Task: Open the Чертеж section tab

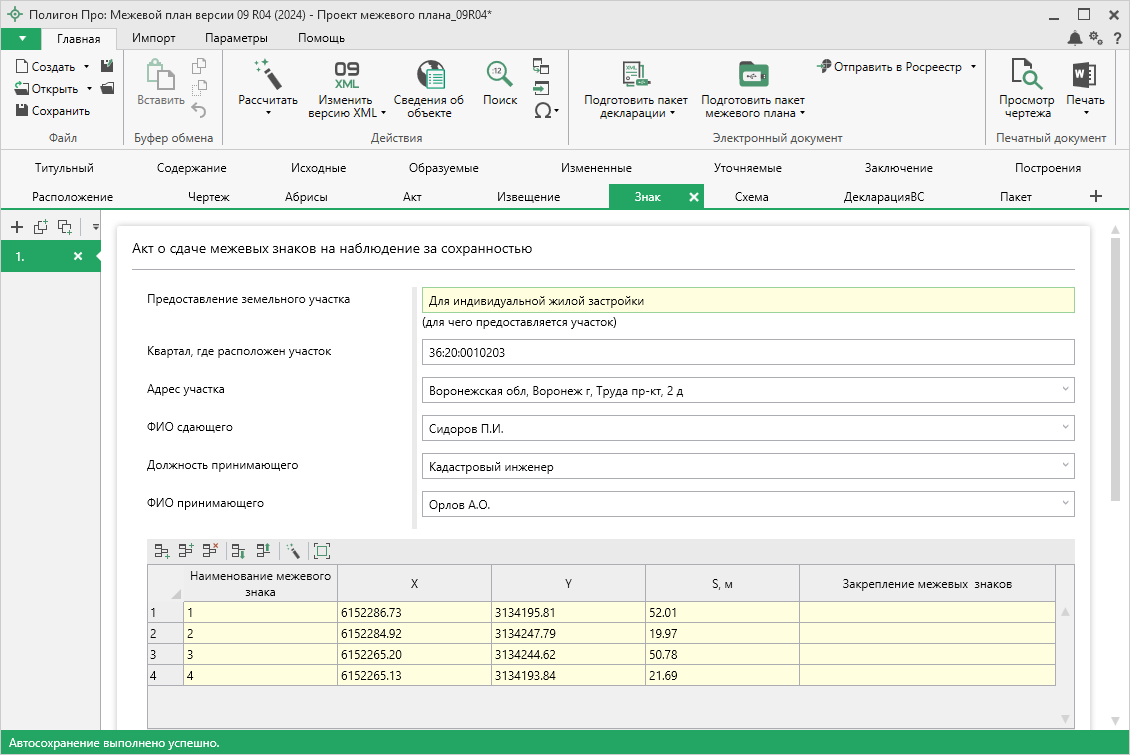Action: pos(208,197)
